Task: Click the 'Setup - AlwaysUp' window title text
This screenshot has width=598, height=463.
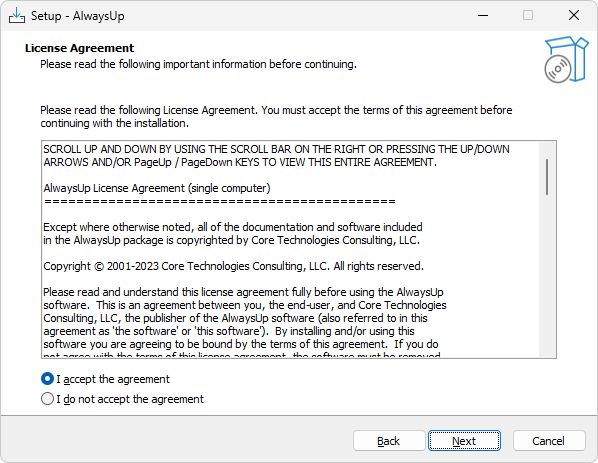Action: coord(77,16)
